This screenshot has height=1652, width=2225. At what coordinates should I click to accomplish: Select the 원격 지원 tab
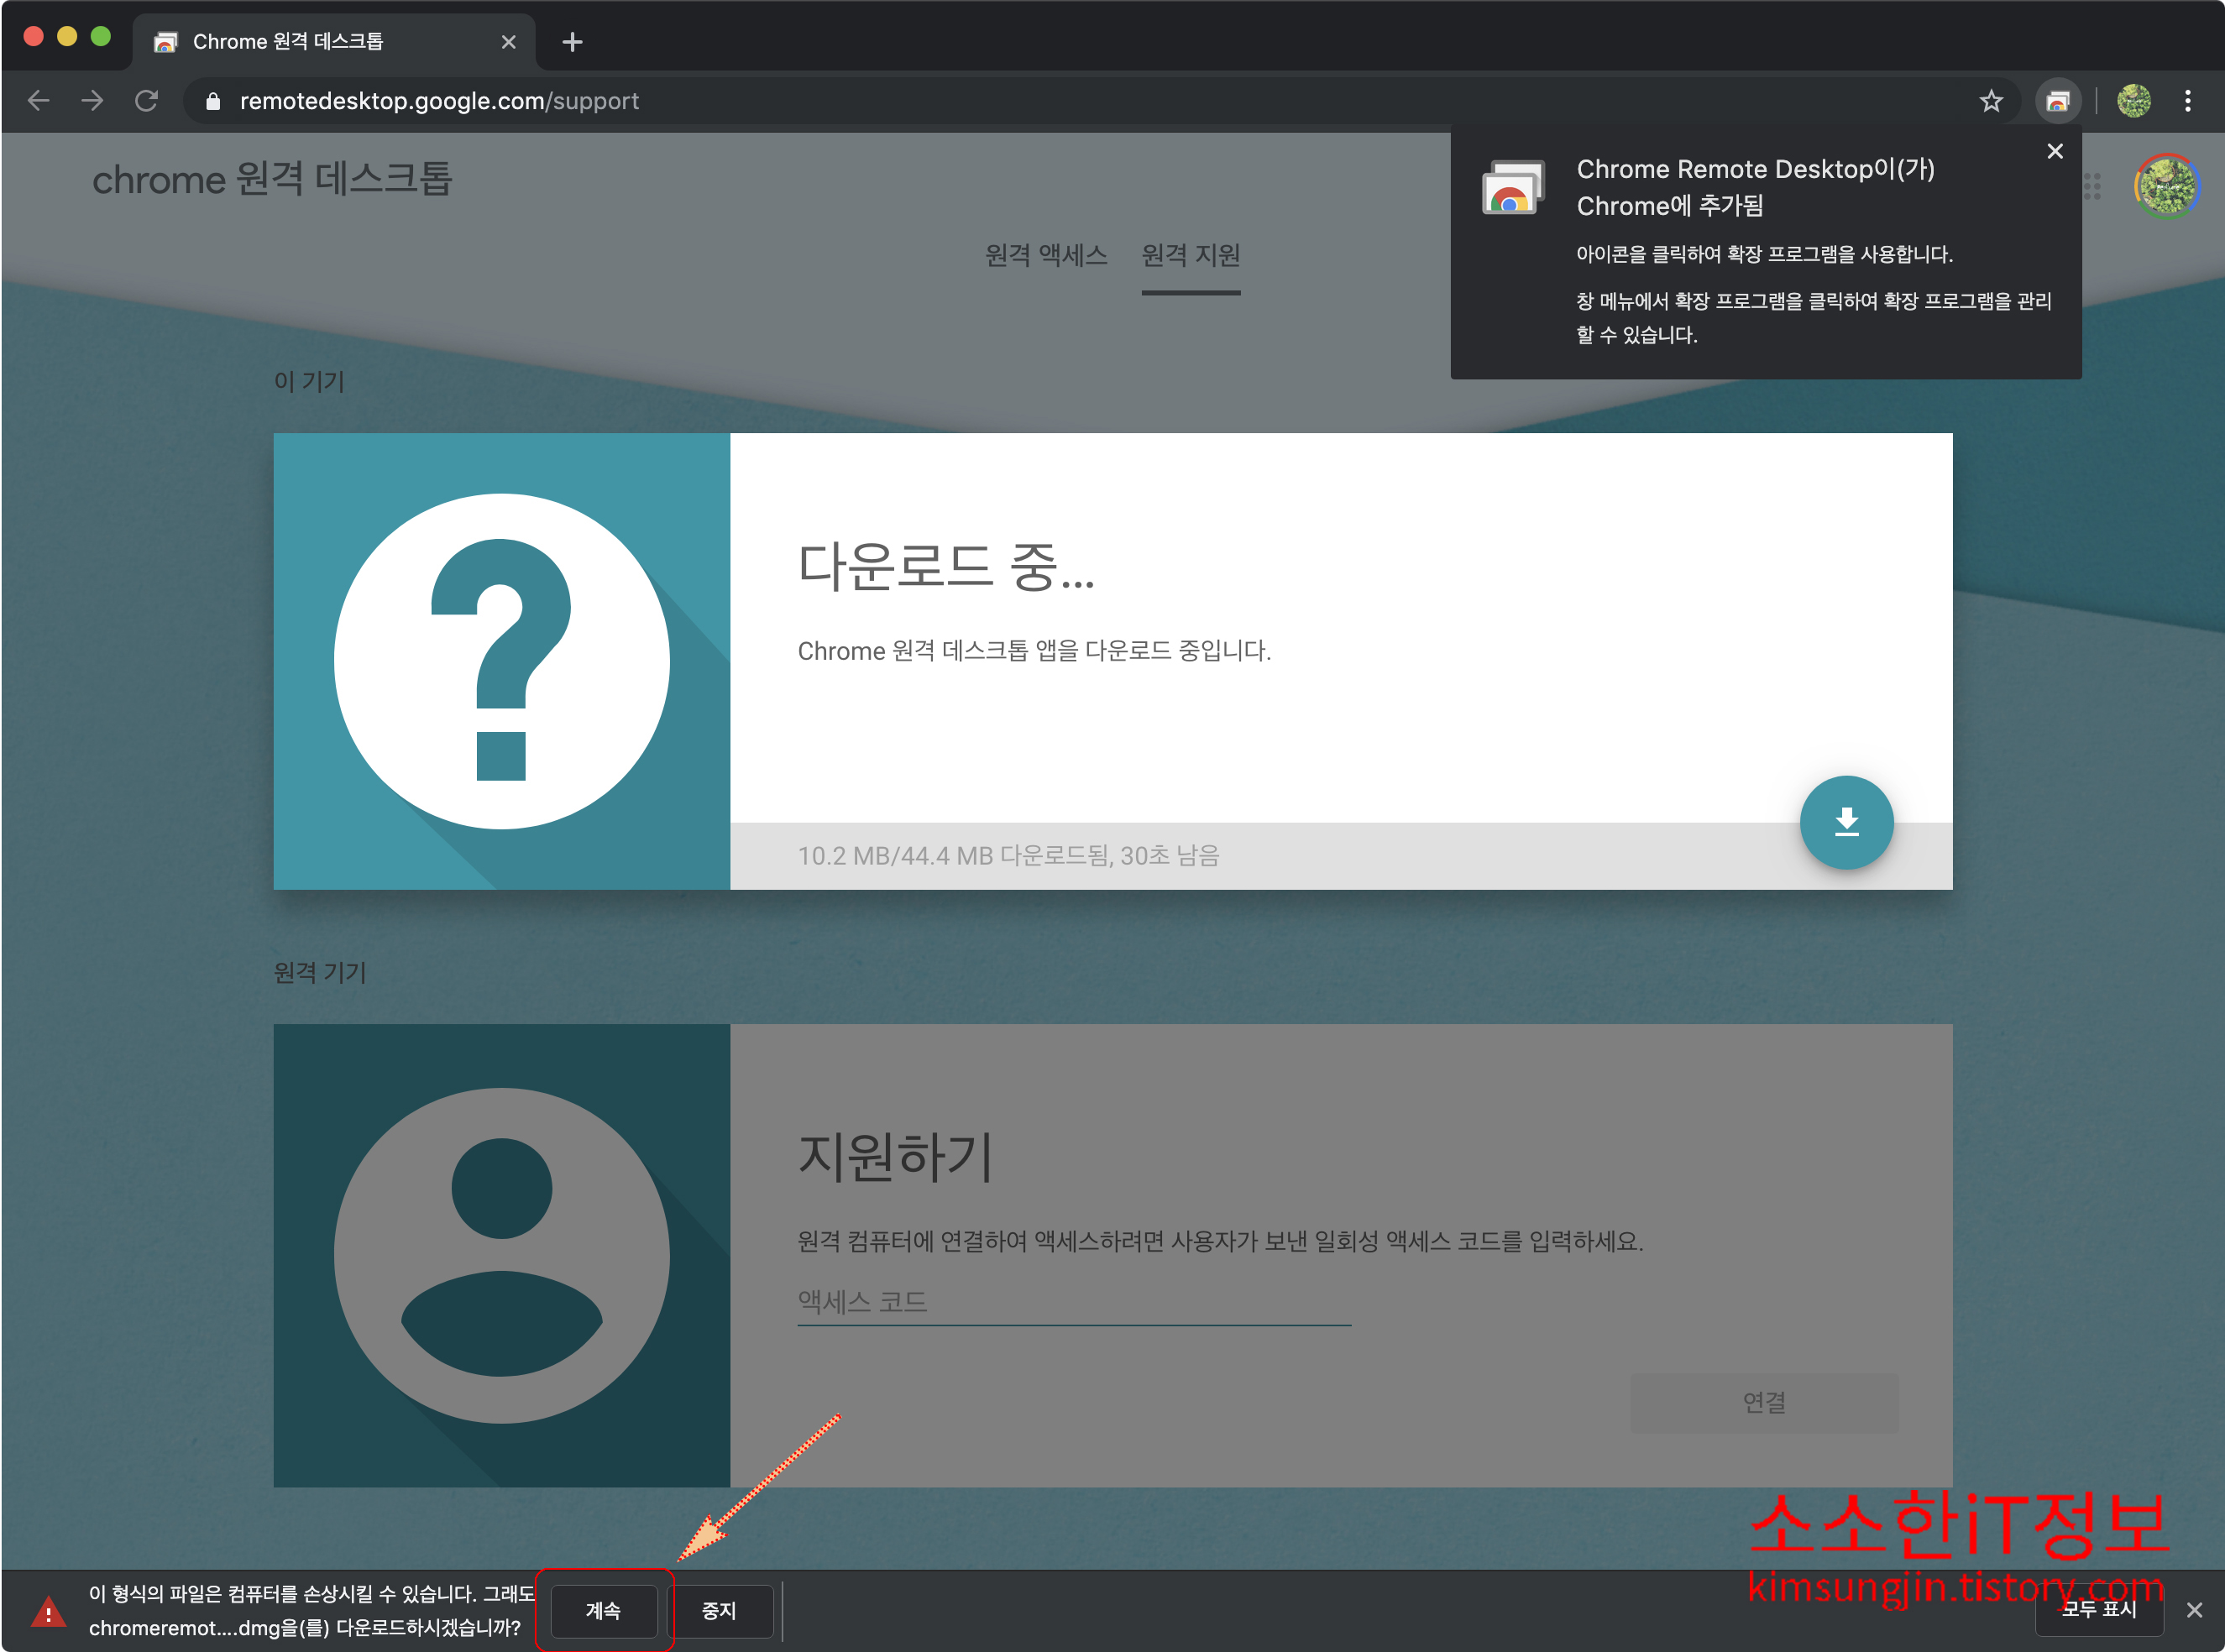1190,255
